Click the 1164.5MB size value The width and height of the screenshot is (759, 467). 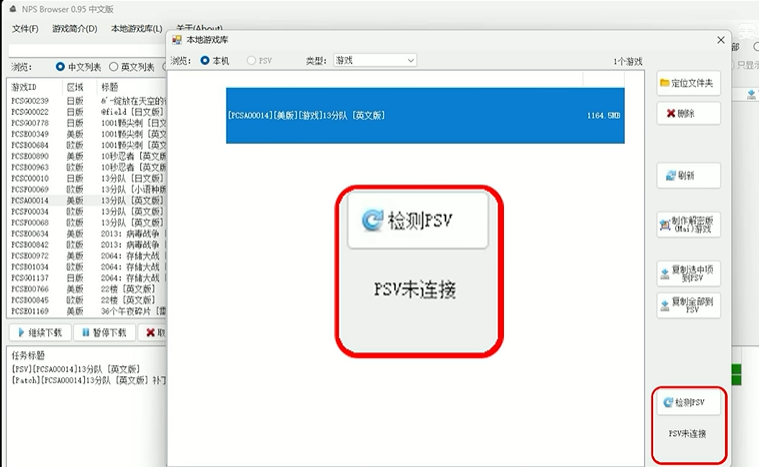coord(603,116)
